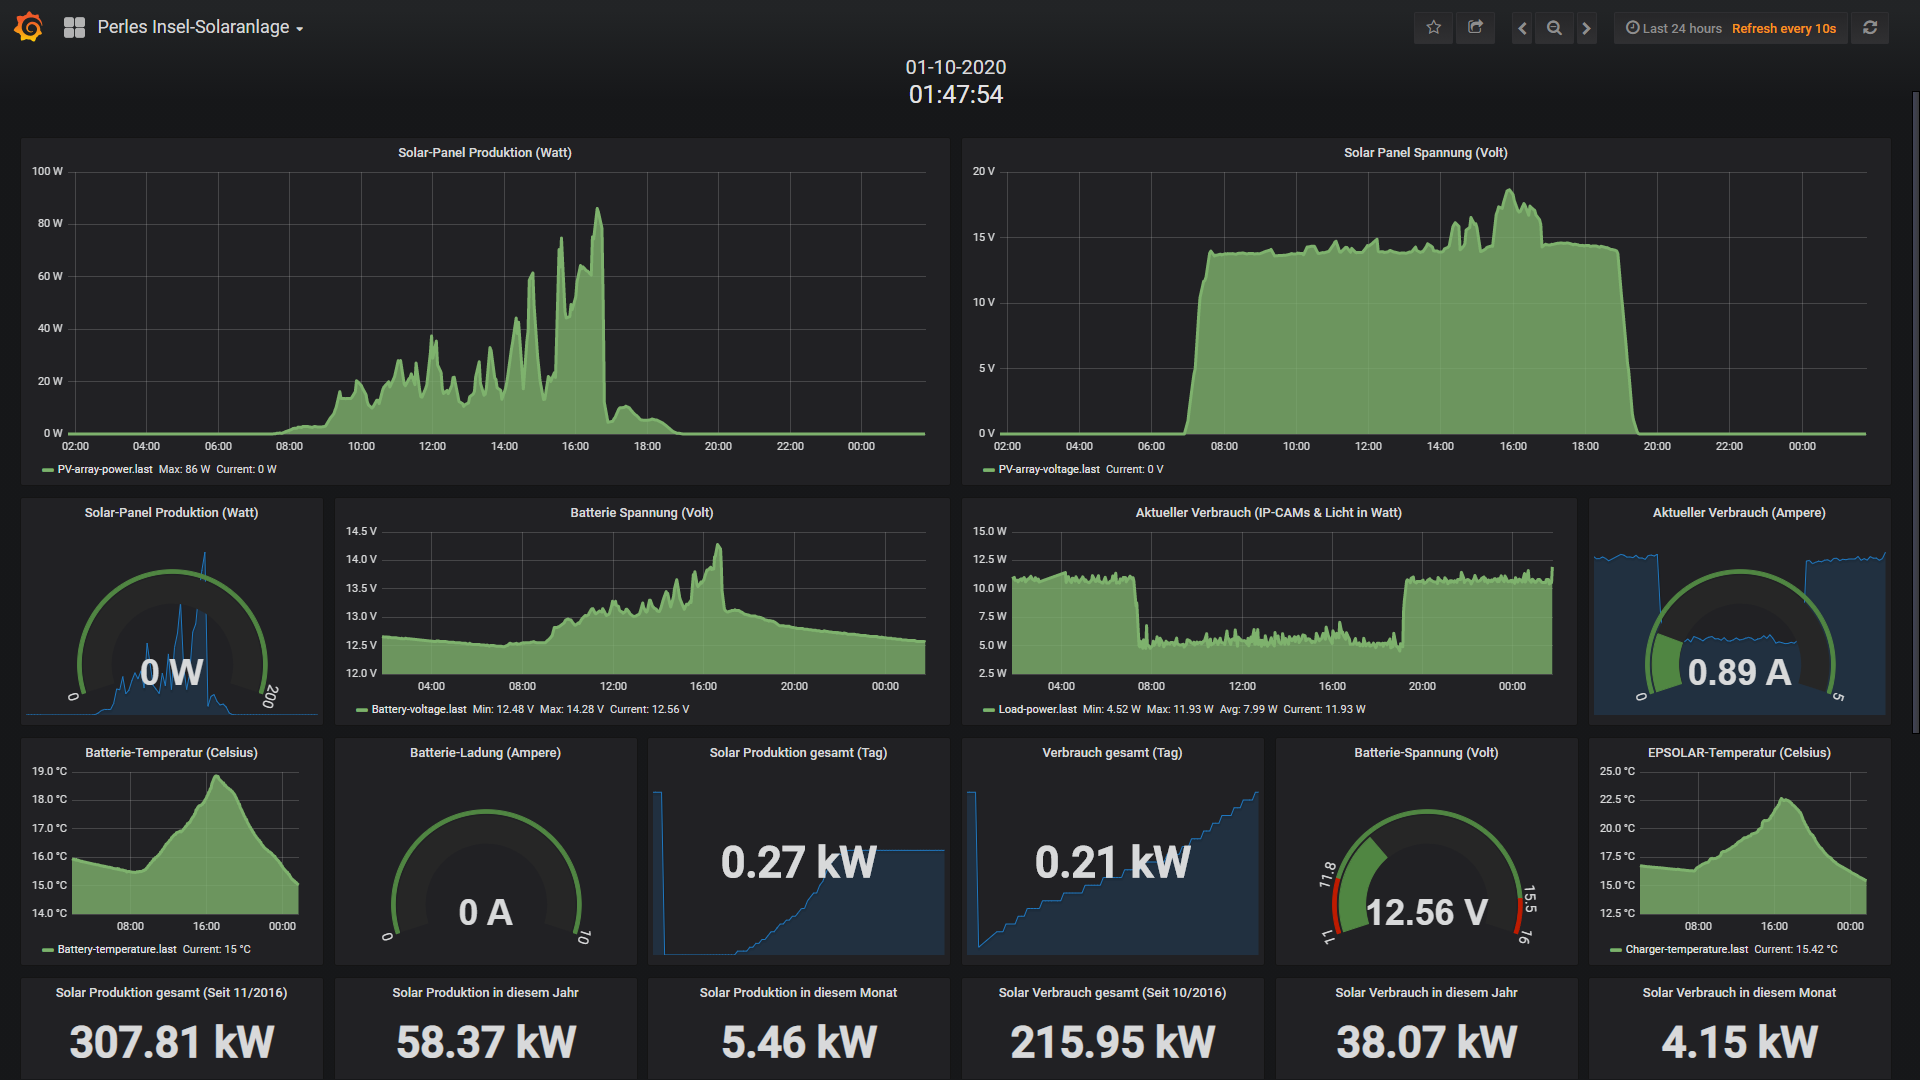Click the Grafana logo icon
The image size is (1920, 1080).
point(28,27)
